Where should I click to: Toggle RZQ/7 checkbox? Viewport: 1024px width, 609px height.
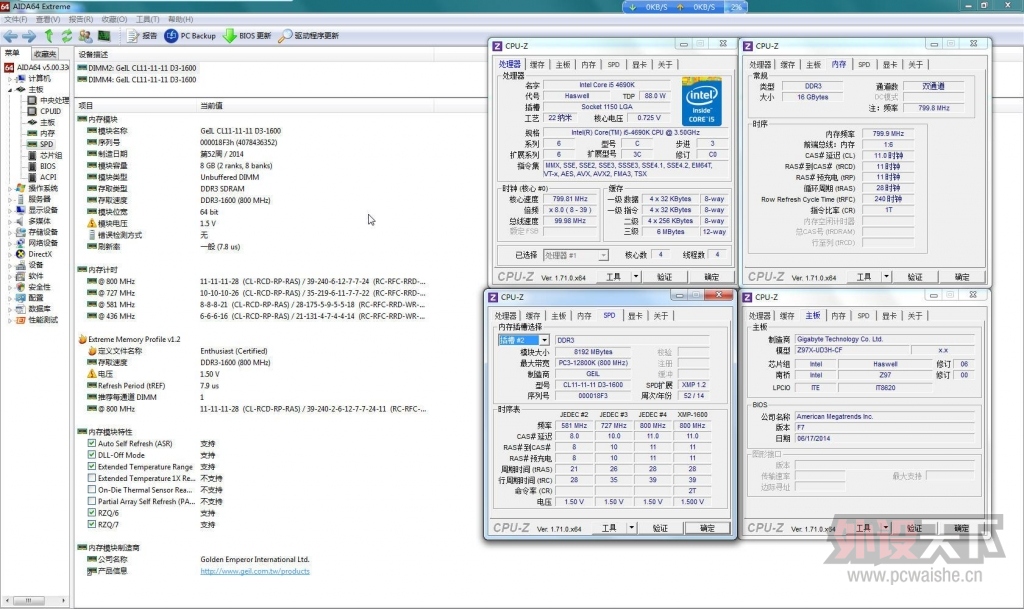[92, 524]
